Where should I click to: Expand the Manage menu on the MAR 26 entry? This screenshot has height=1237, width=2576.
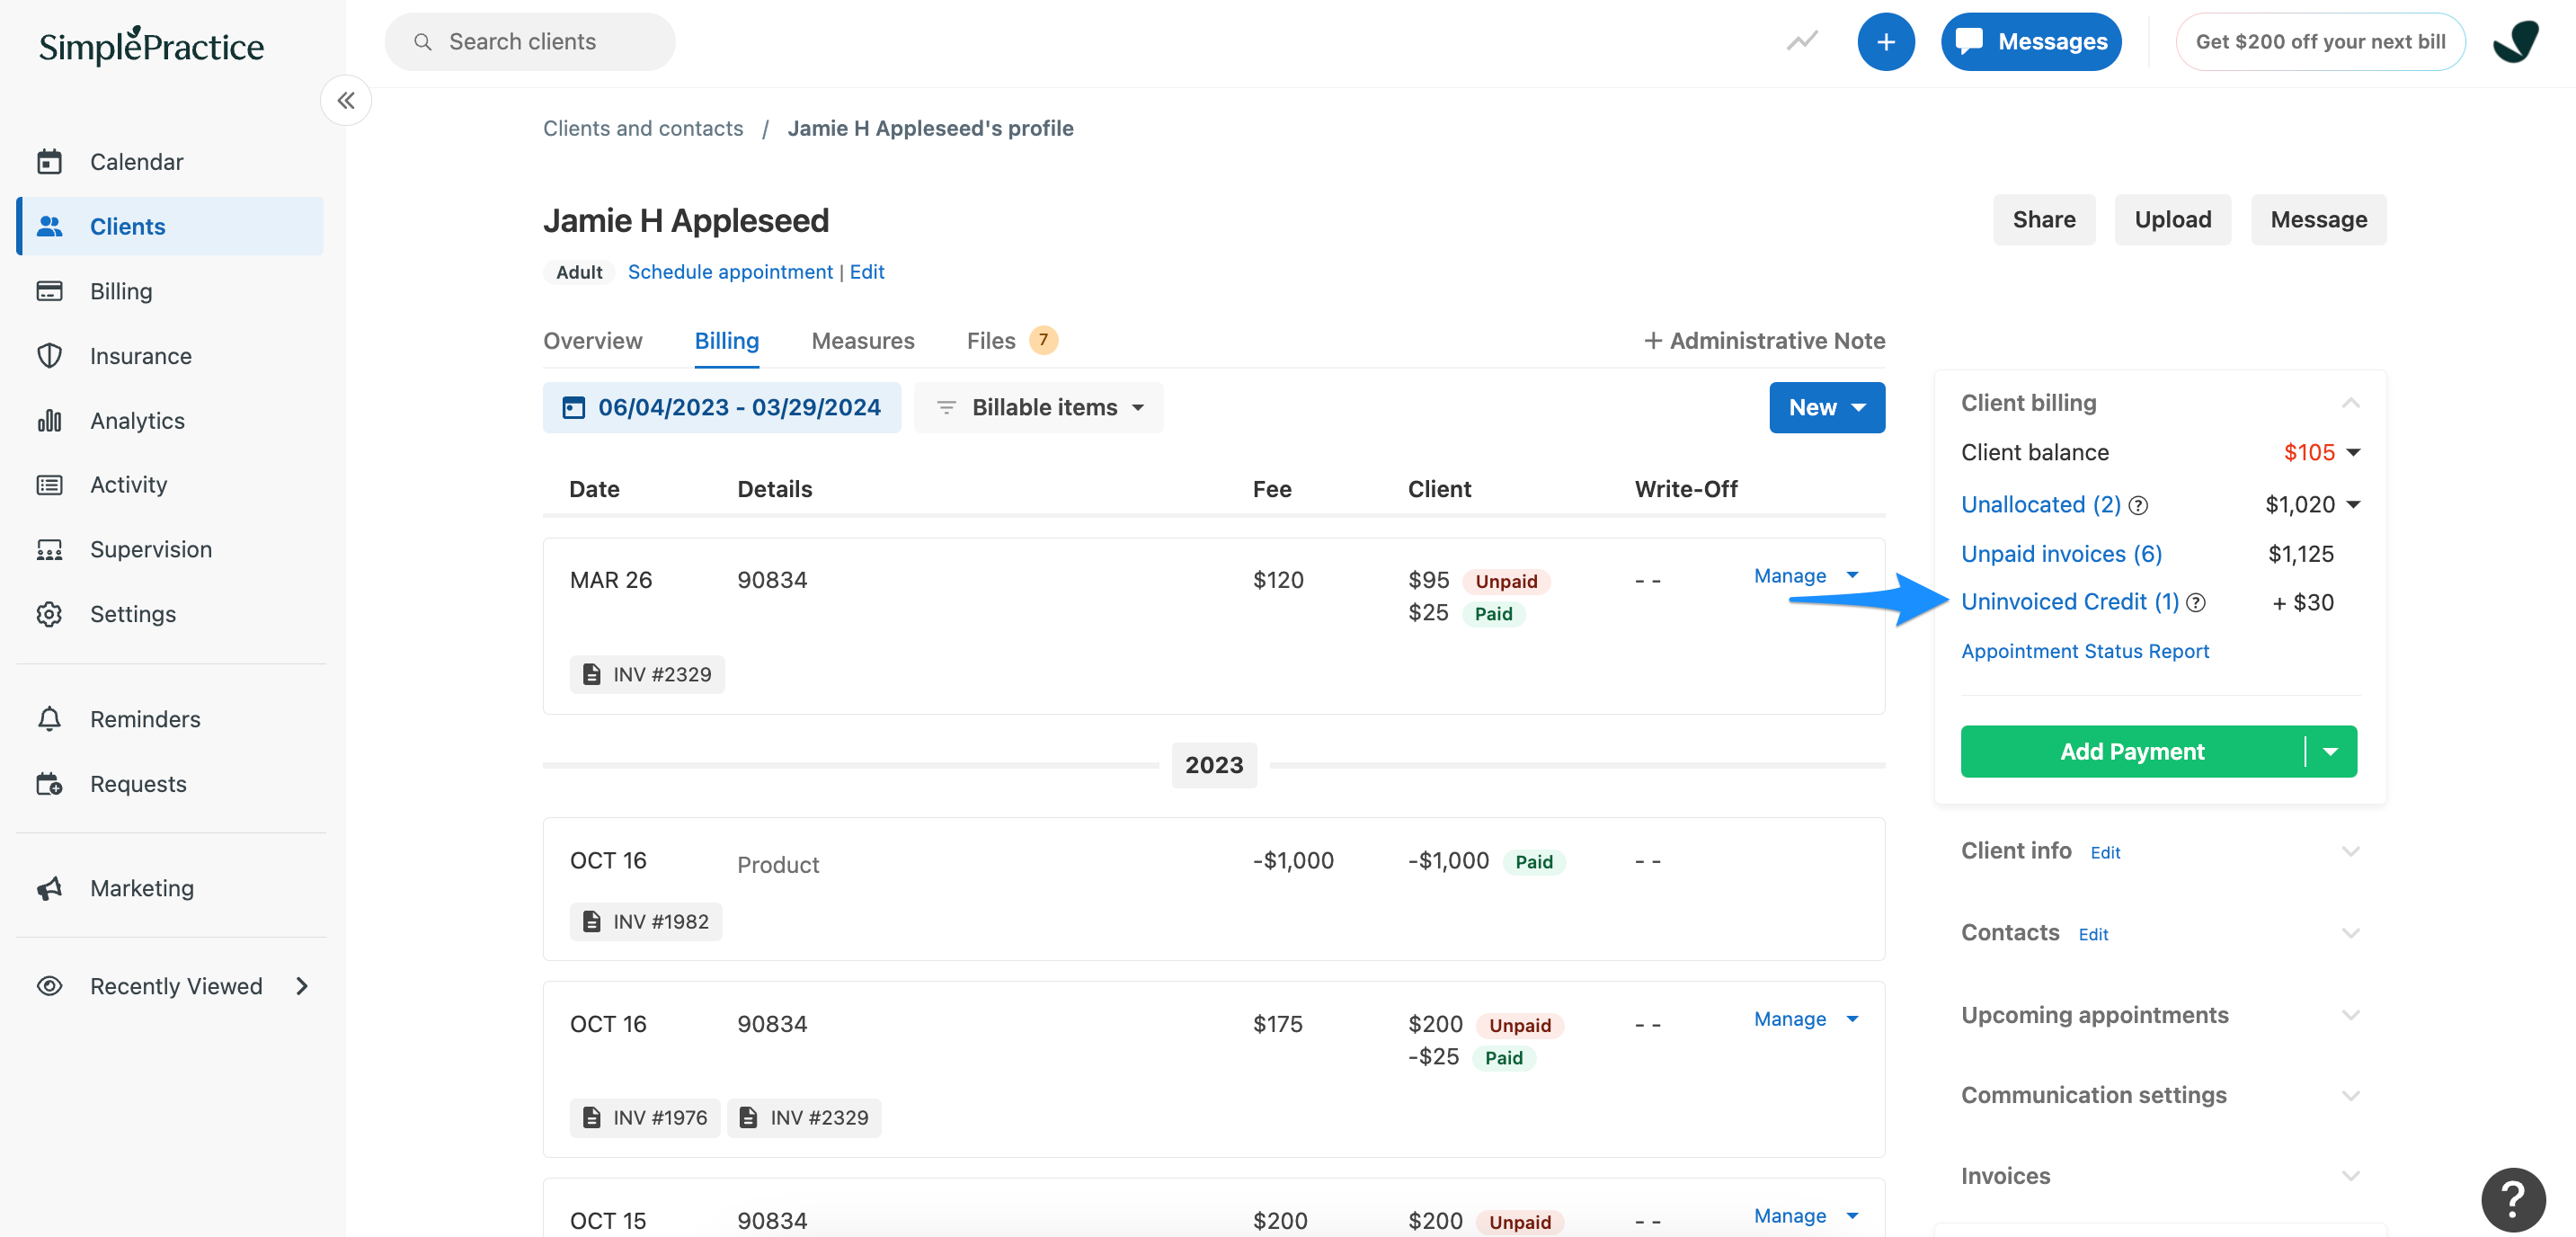coord(1805,576)
